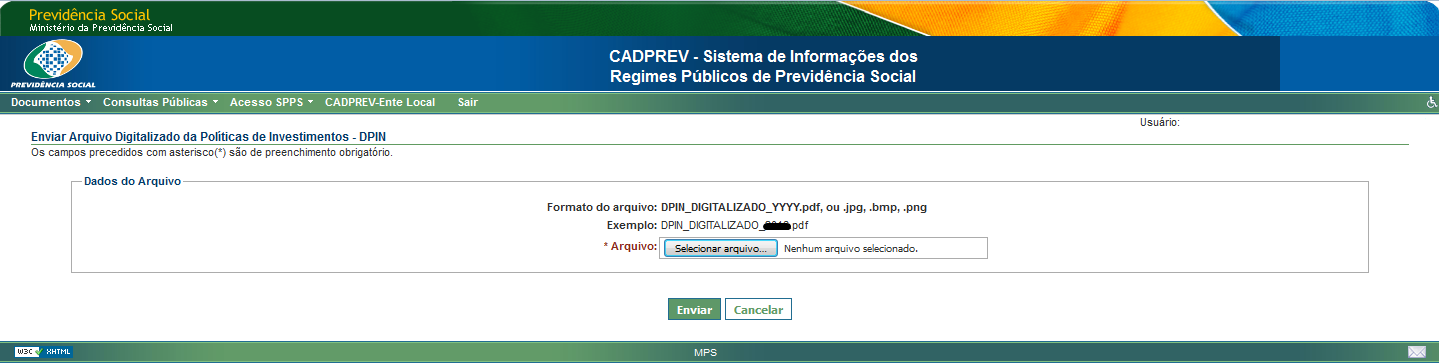The image size is (1439, 363).
Task: Click the 'Nenhum arquivo selecionado' file field
Action: pyautogui.click(x=850, y=249)
